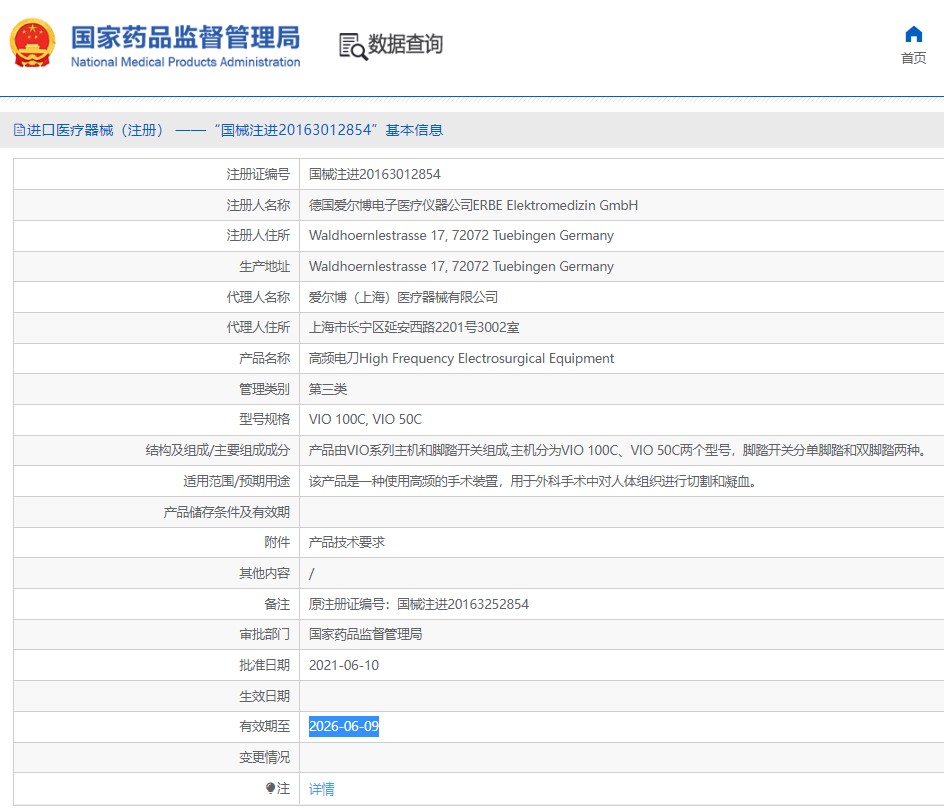Click the 结构及组成 description text
The image size is (944, 812).
[x=618, y=450]
